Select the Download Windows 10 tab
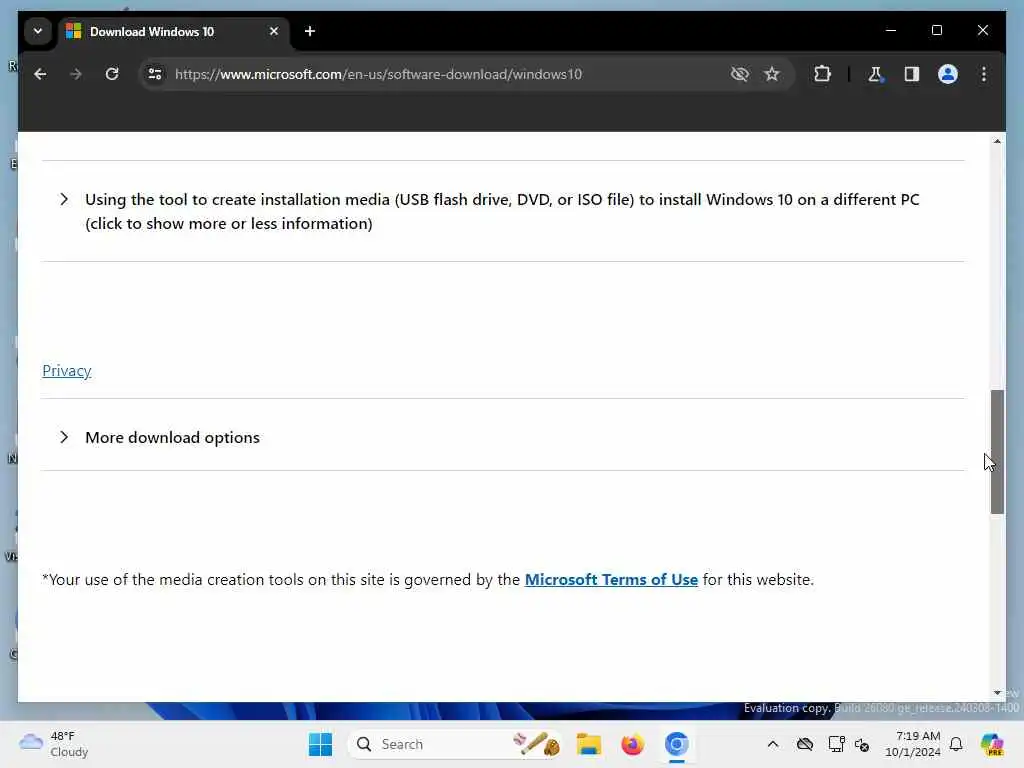The image size is (1024, 768). pyautogui.click(x=173, y=31)
